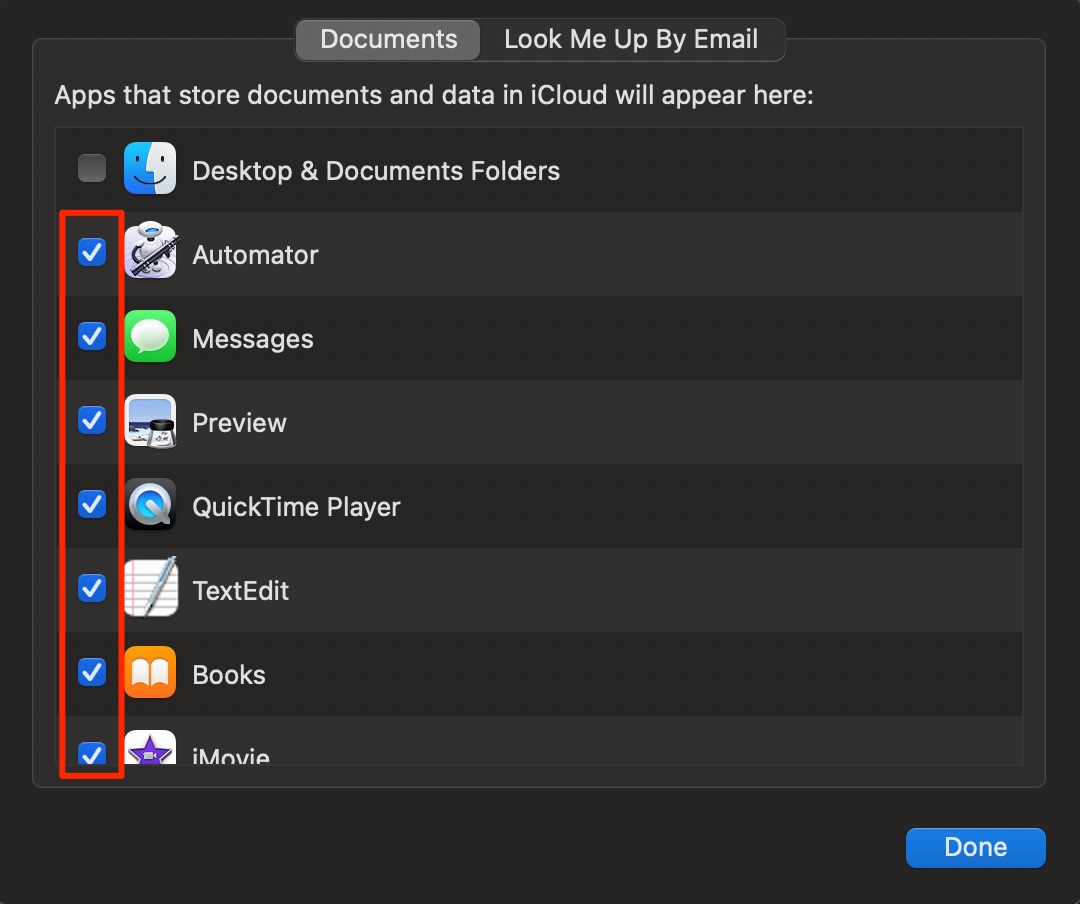Screen dimensions: 1080x904
Task: Click the iMovie app icon
Action: pos(150,752)
